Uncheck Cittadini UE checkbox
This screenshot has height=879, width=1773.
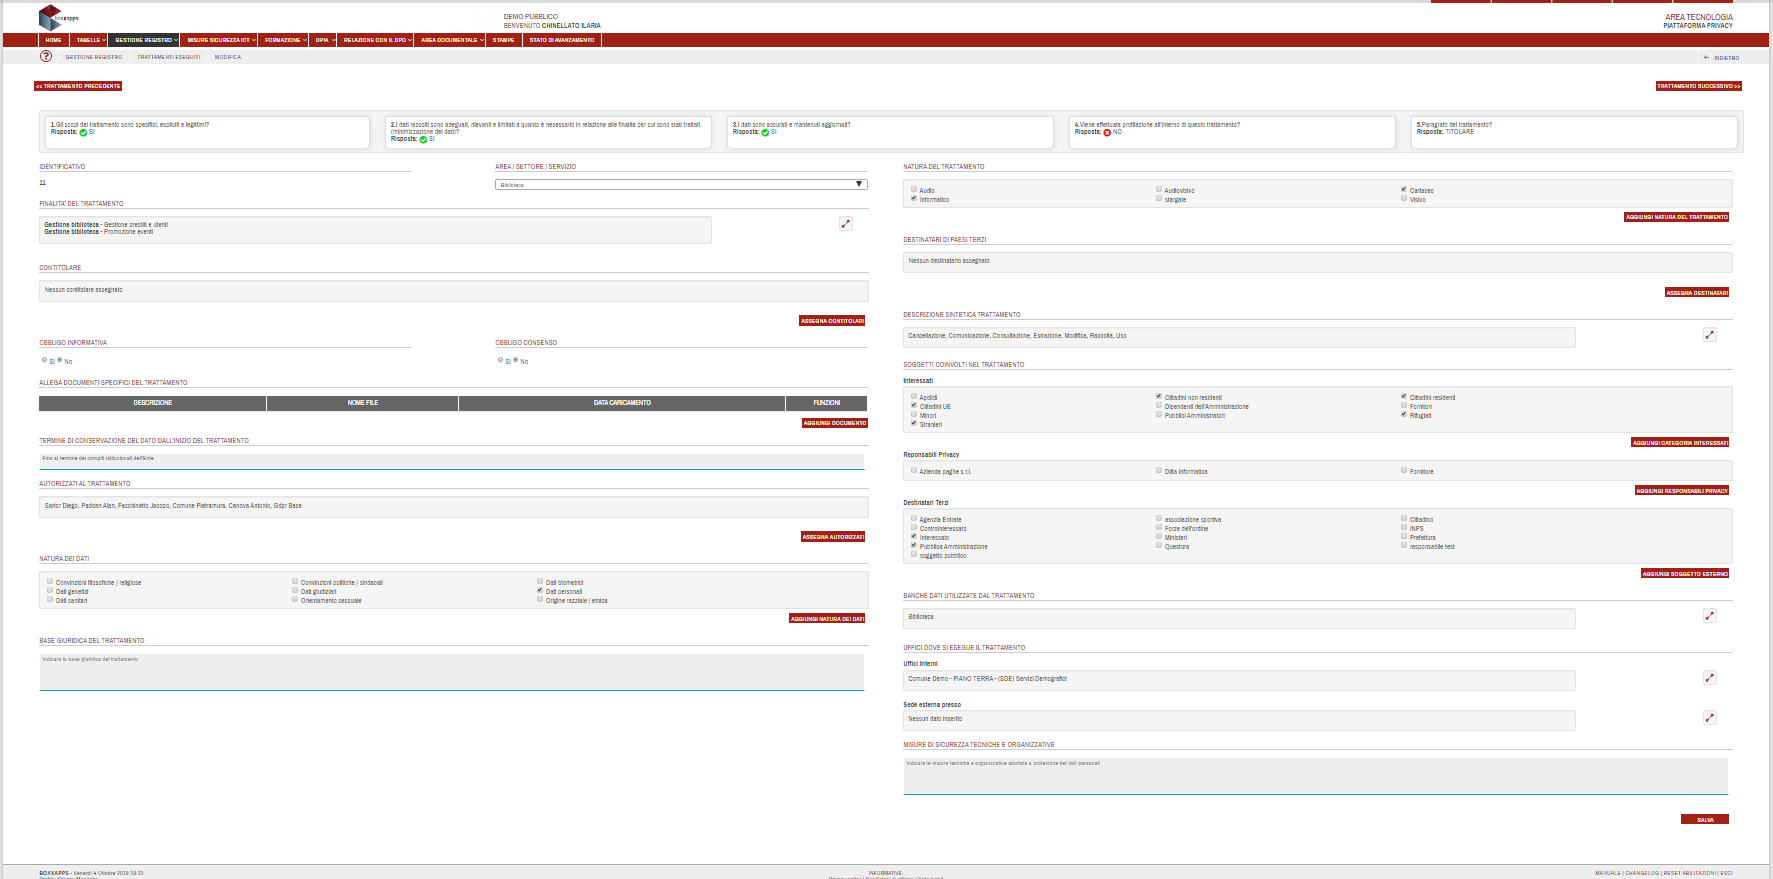point(914,405)
